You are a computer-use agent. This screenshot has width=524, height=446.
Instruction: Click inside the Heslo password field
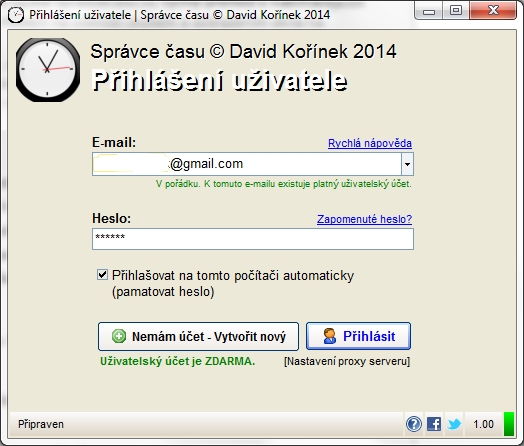(253, 239)
